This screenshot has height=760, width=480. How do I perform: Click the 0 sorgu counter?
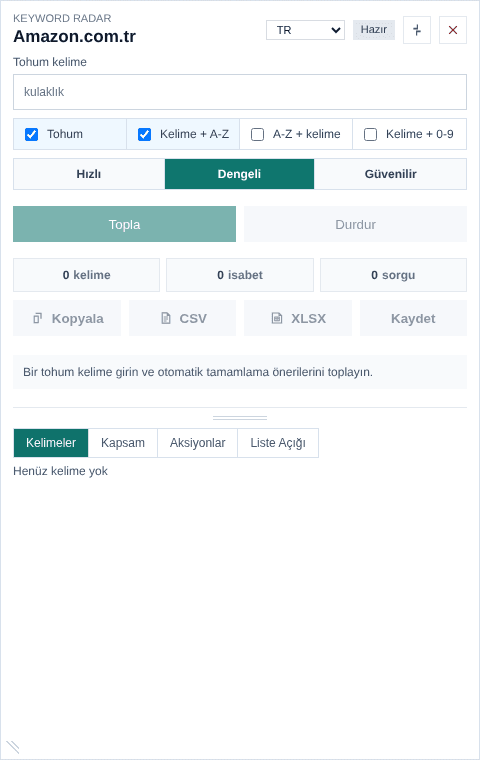point(393,275)
